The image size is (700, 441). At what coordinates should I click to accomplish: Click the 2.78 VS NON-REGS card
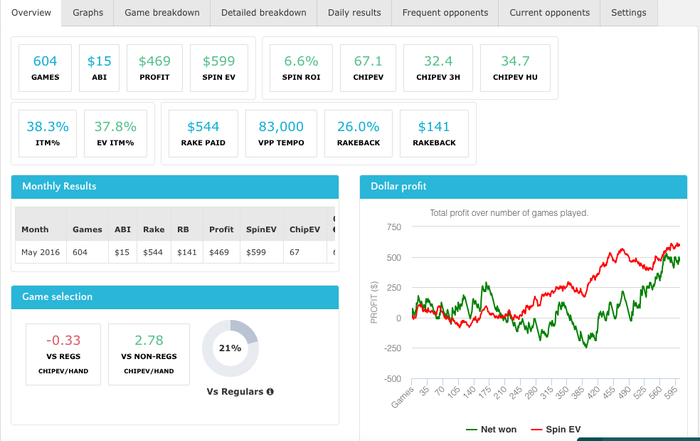tap(149, 354)
